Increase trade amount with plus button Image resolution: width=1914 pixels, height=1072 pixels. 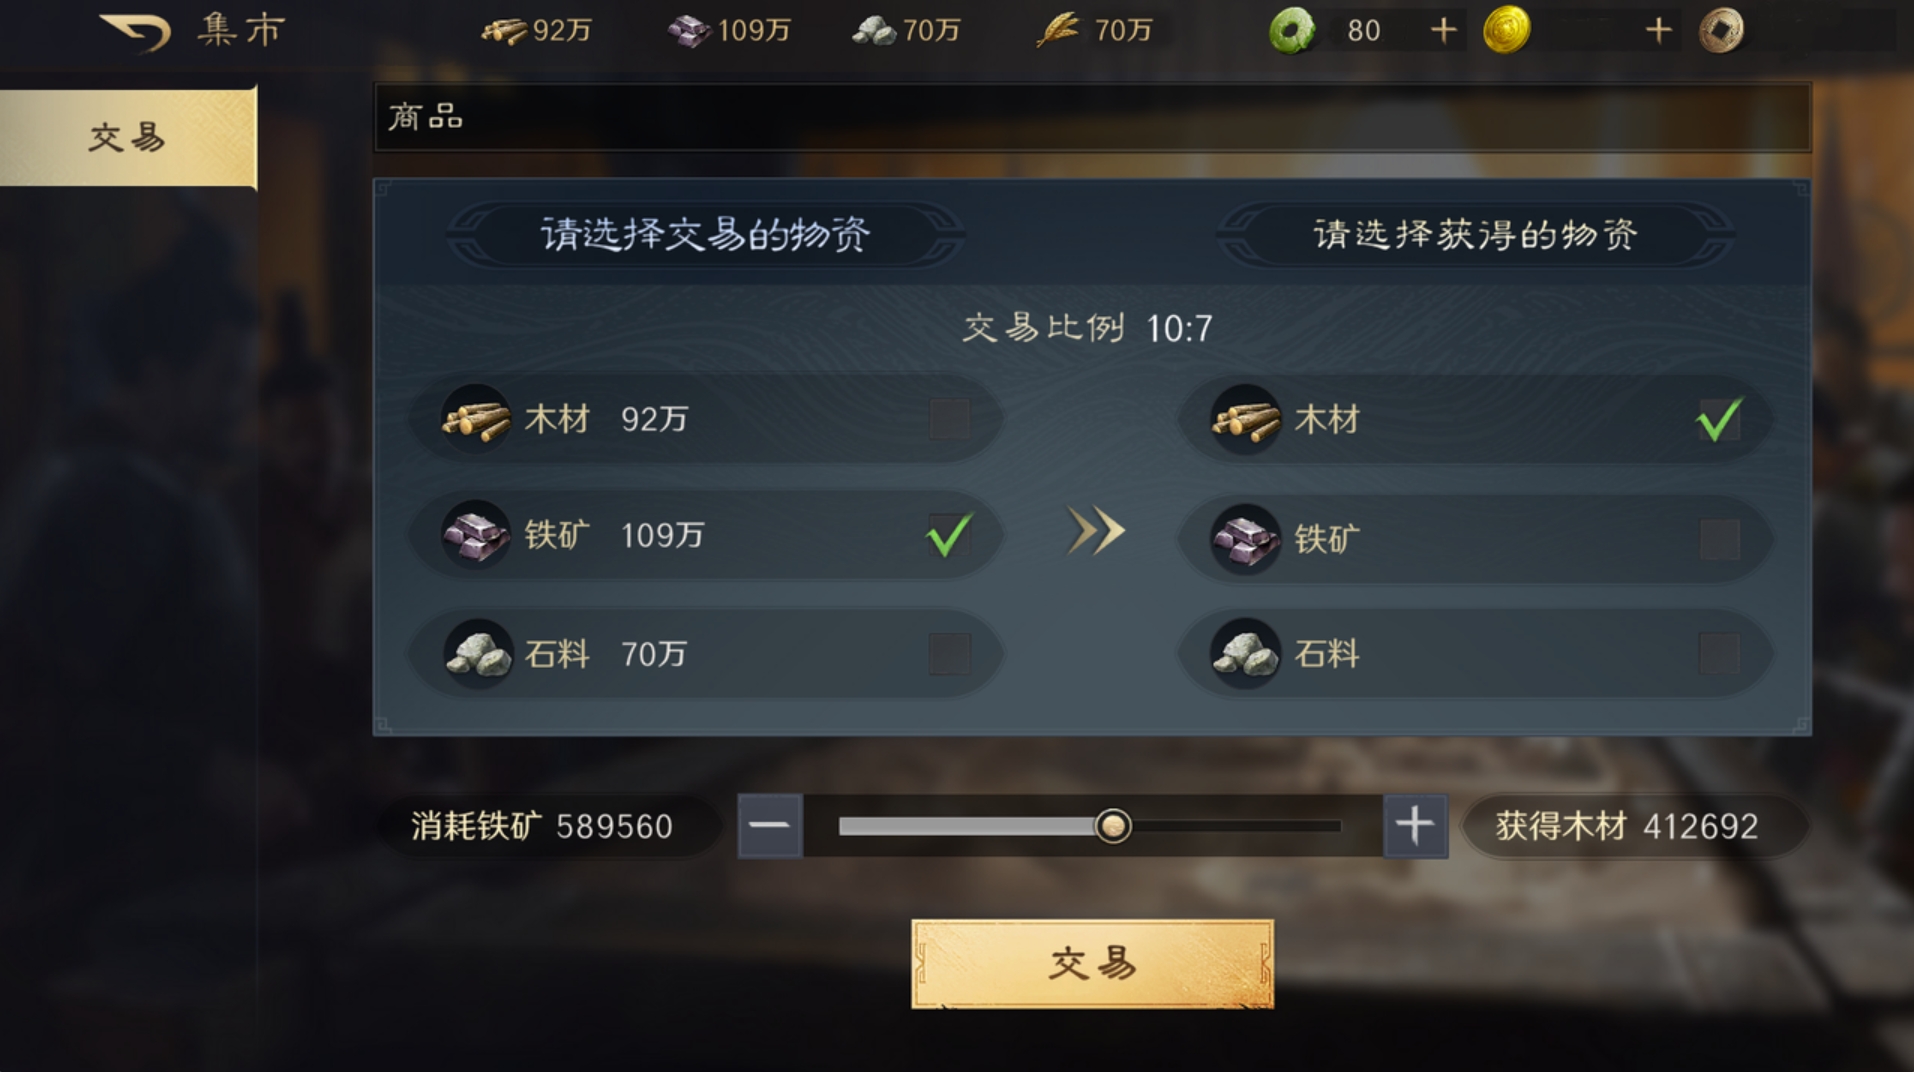coord(1415,826)
